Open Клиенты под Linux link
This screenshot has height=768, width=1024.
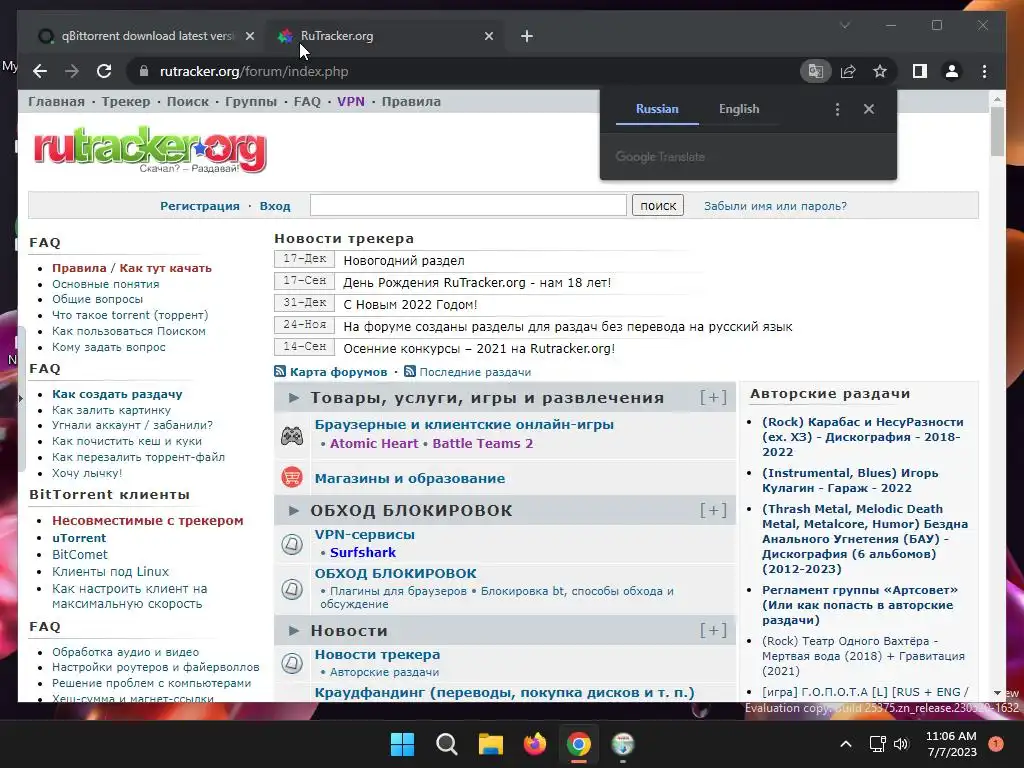pyautogui.click(x=110, y=571)
